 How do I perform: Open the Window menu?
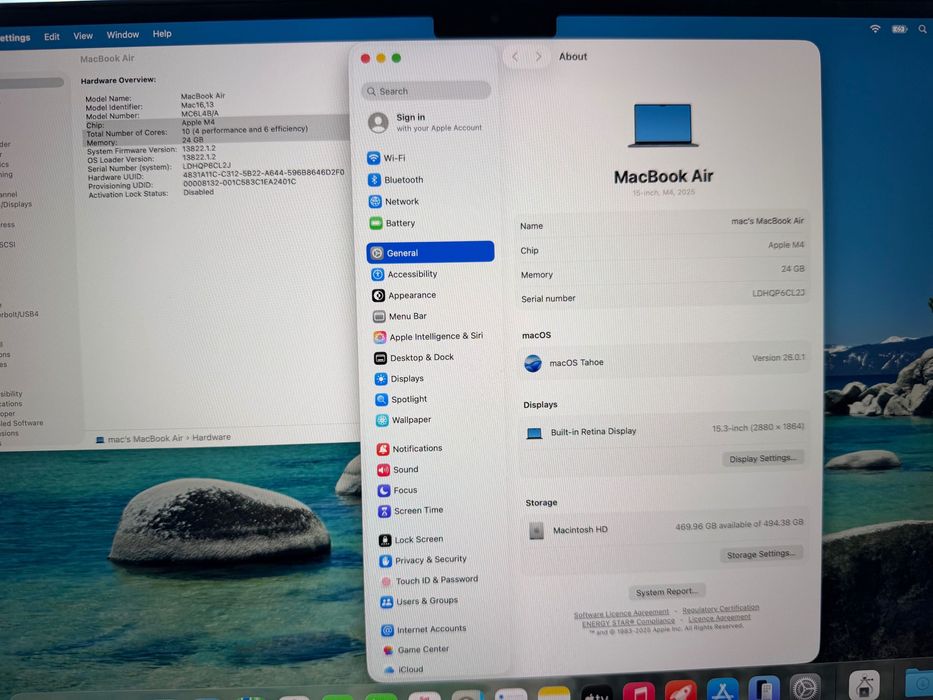123,35
